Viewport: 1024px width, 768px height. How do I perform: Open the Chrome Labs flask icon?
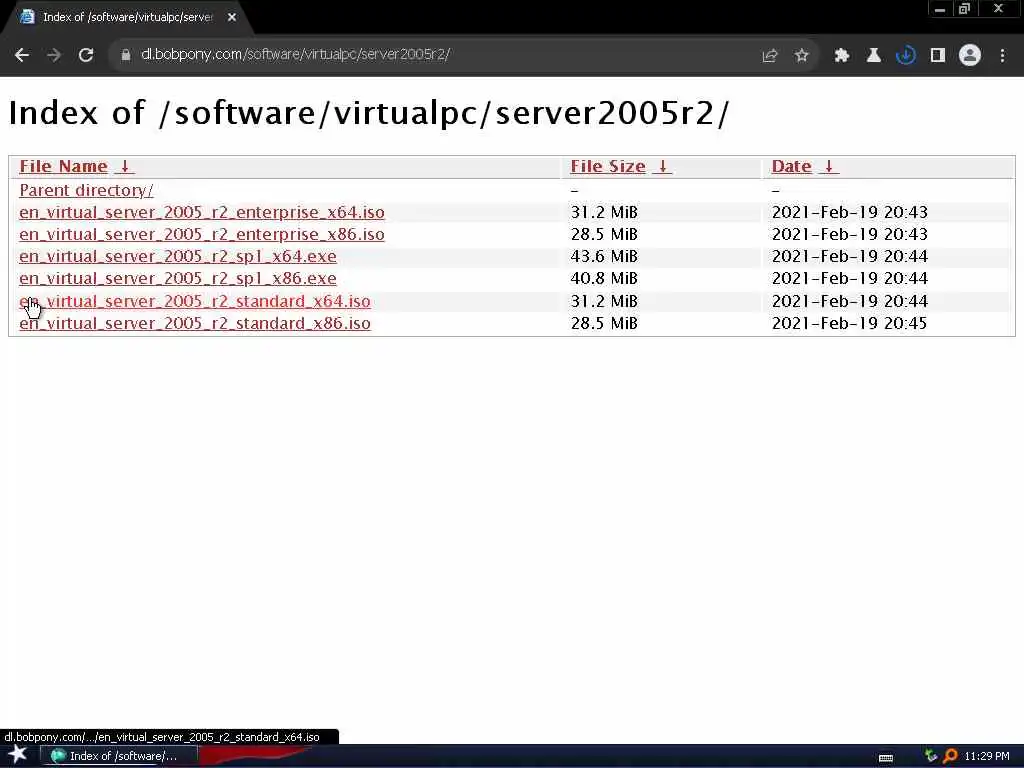point(874,56)
